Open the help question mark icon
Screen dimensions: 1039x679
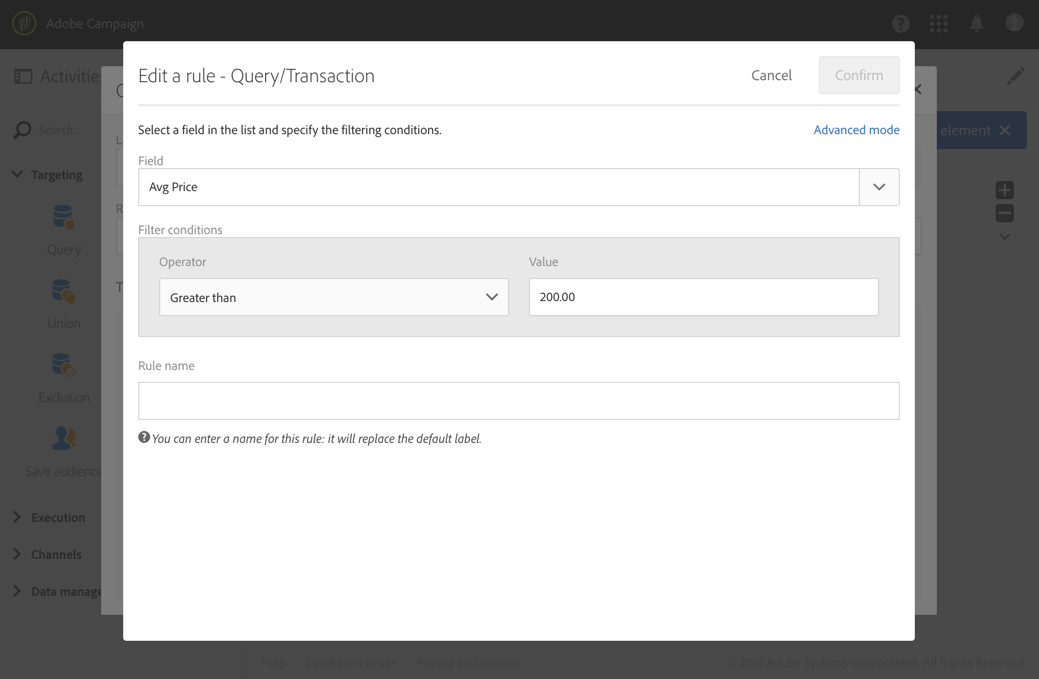pos(900,23)
